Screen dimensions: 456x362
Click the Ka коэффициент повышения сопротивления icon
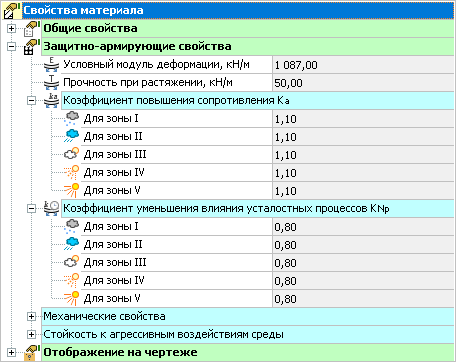[x=52, y=101]
